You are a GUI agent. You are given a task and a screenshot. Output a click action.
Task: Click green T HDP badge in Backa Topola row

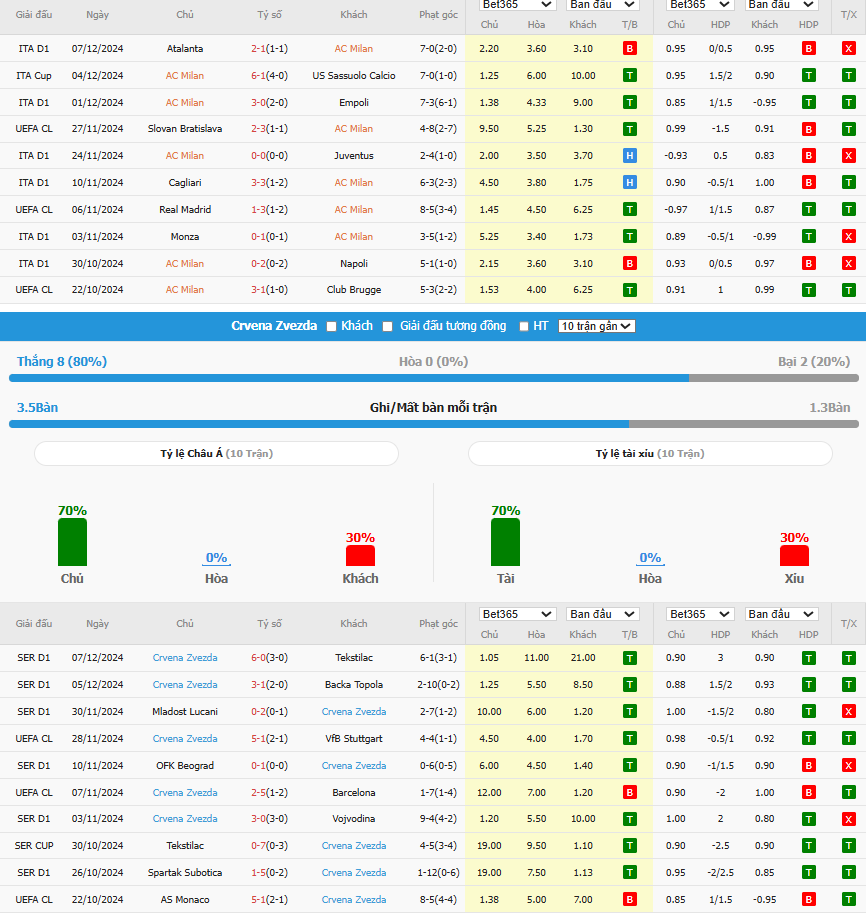(x=808, y=685)
